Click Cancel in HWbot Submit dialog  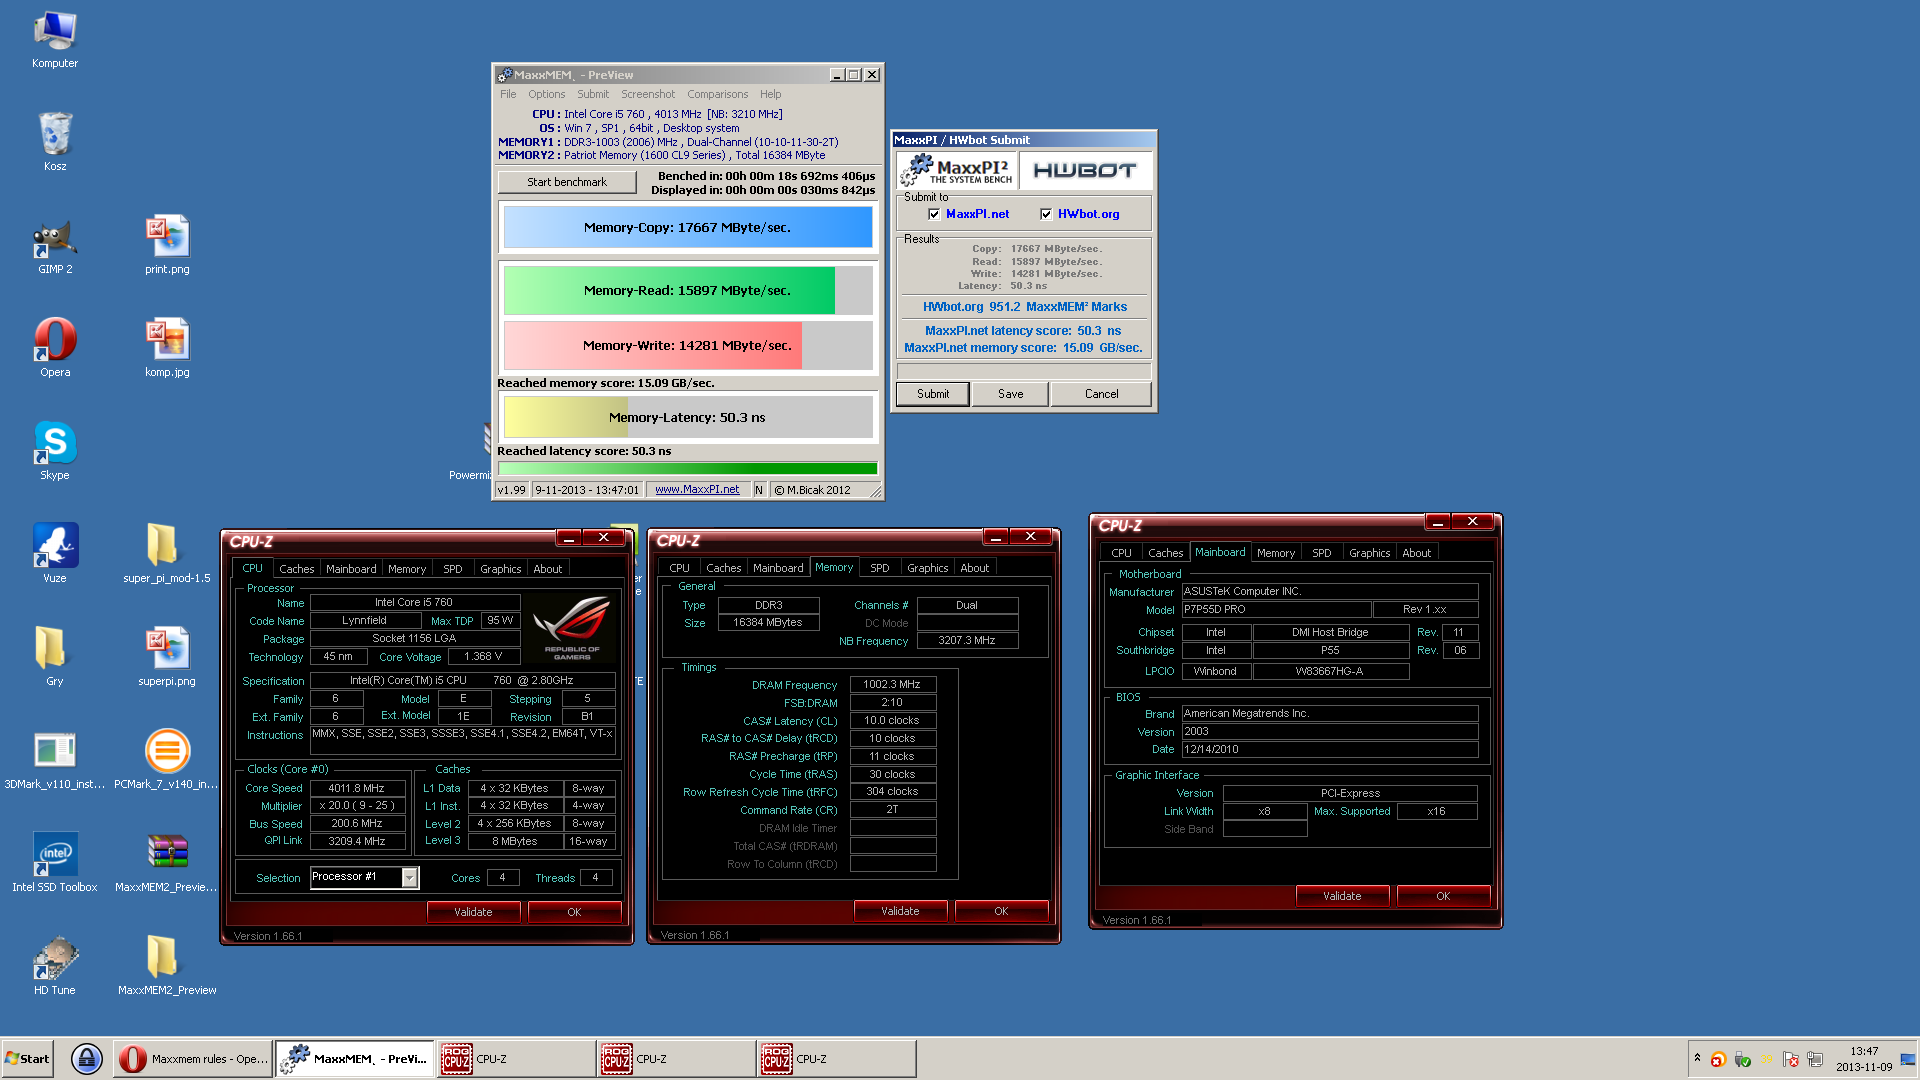(1102, 394)
